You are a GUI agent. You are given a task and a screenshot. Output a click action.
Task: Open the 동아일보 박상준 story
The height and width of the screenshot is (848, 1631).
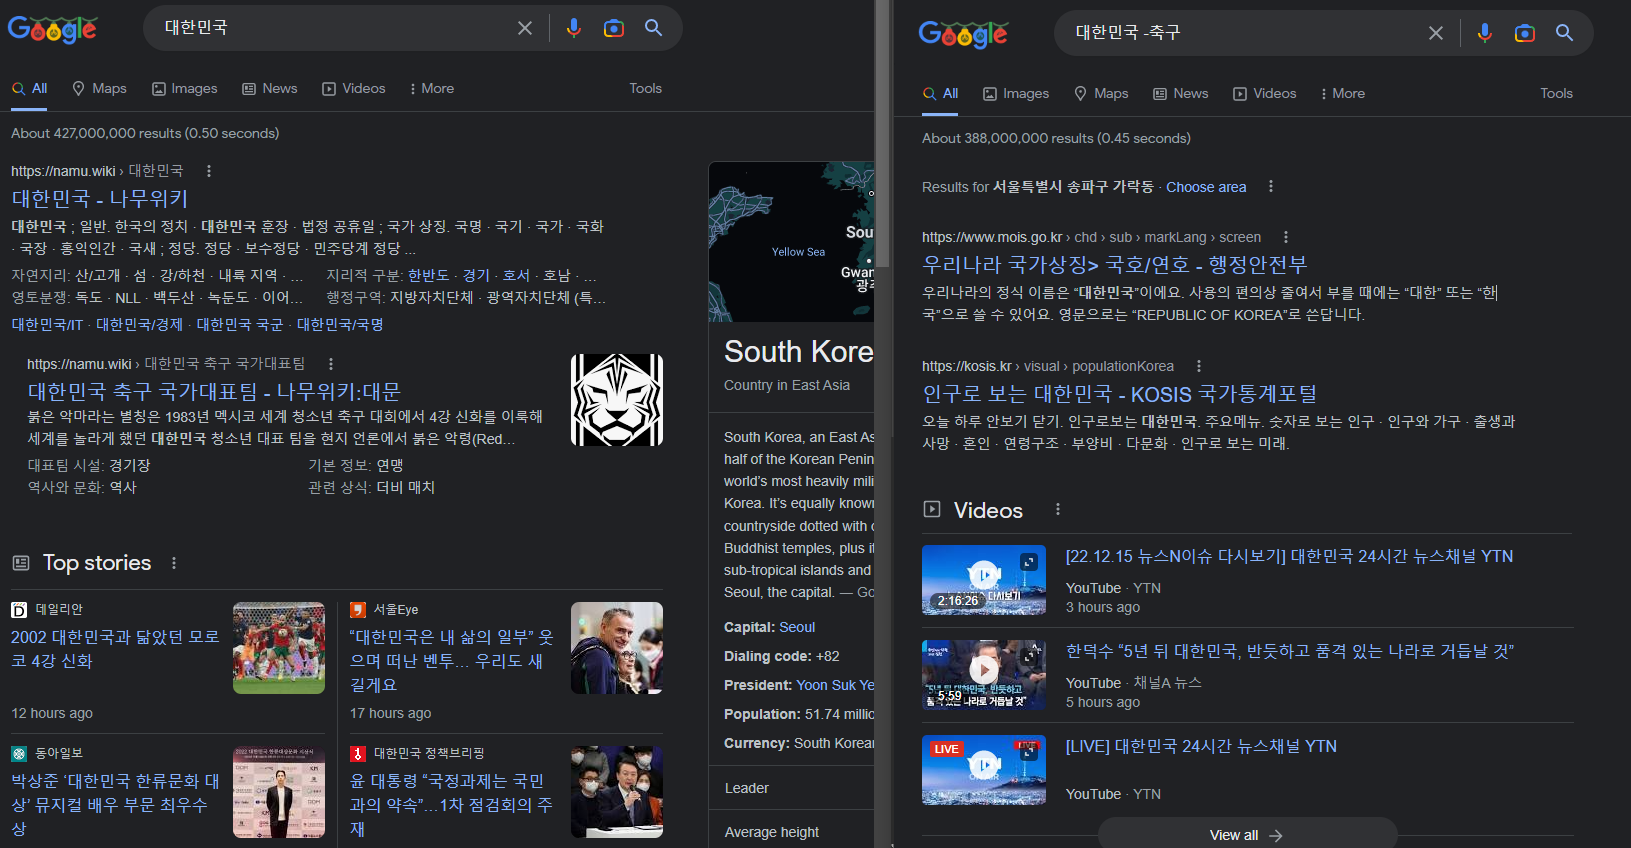click(115, 804)
